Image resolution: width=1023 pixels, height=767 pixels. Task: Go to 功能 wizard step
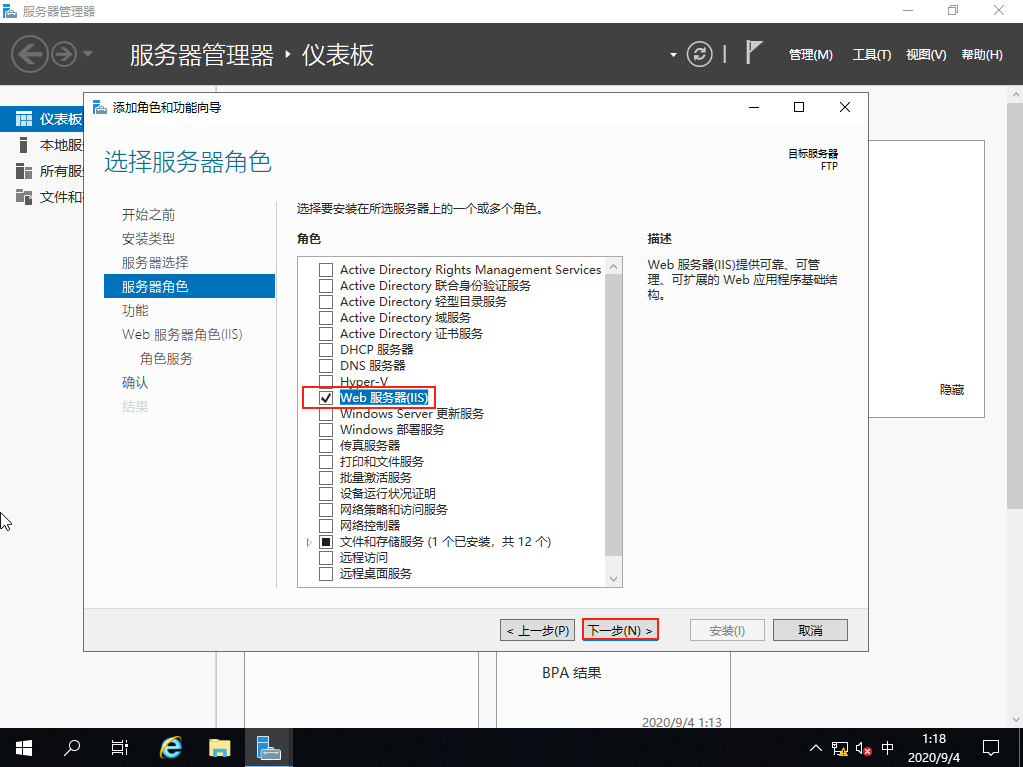tap(135, 310)
